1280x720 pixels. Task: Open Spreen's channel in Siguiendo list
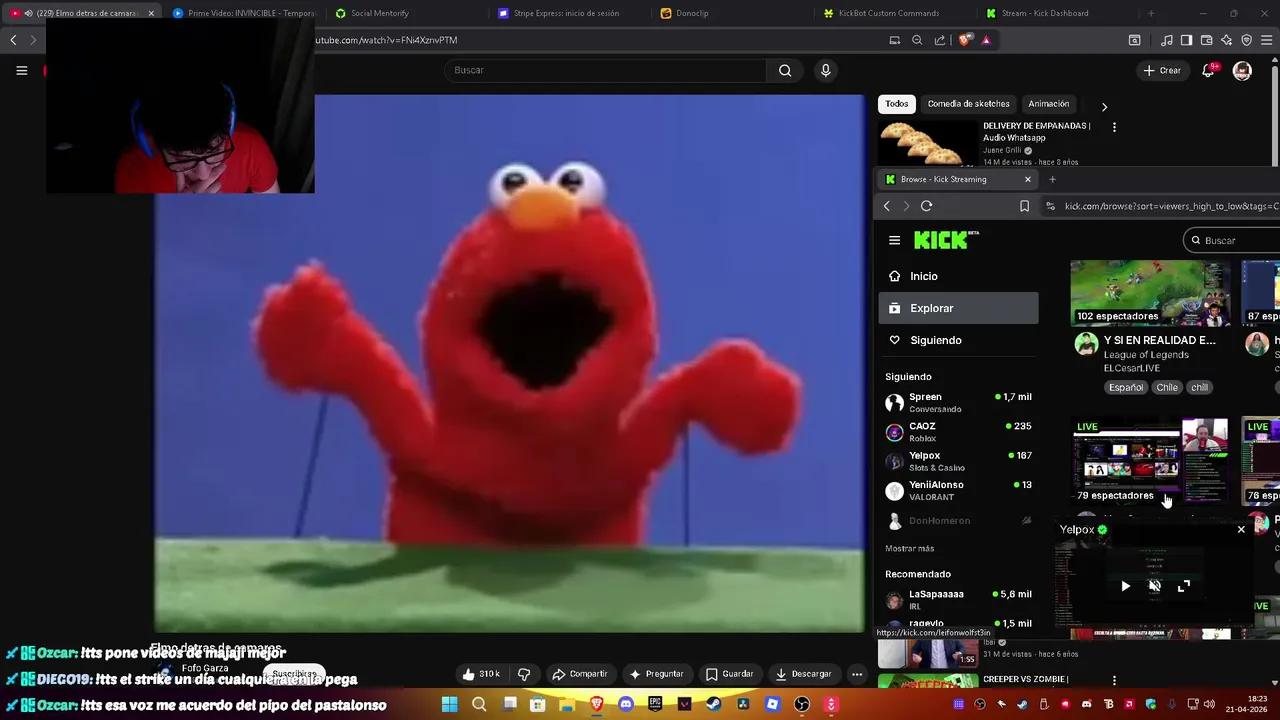(958, 402)
